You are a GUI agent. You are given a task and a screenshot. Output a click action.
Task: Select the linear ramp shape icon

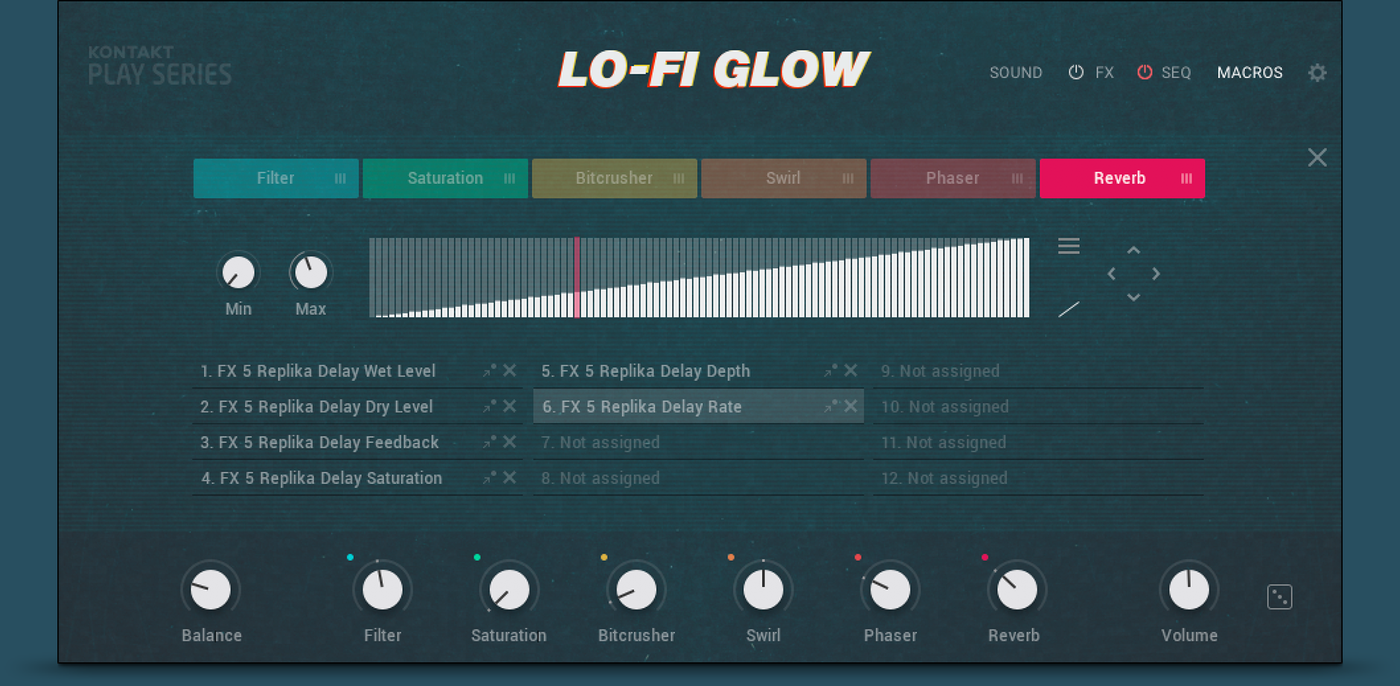point(1069,309)
